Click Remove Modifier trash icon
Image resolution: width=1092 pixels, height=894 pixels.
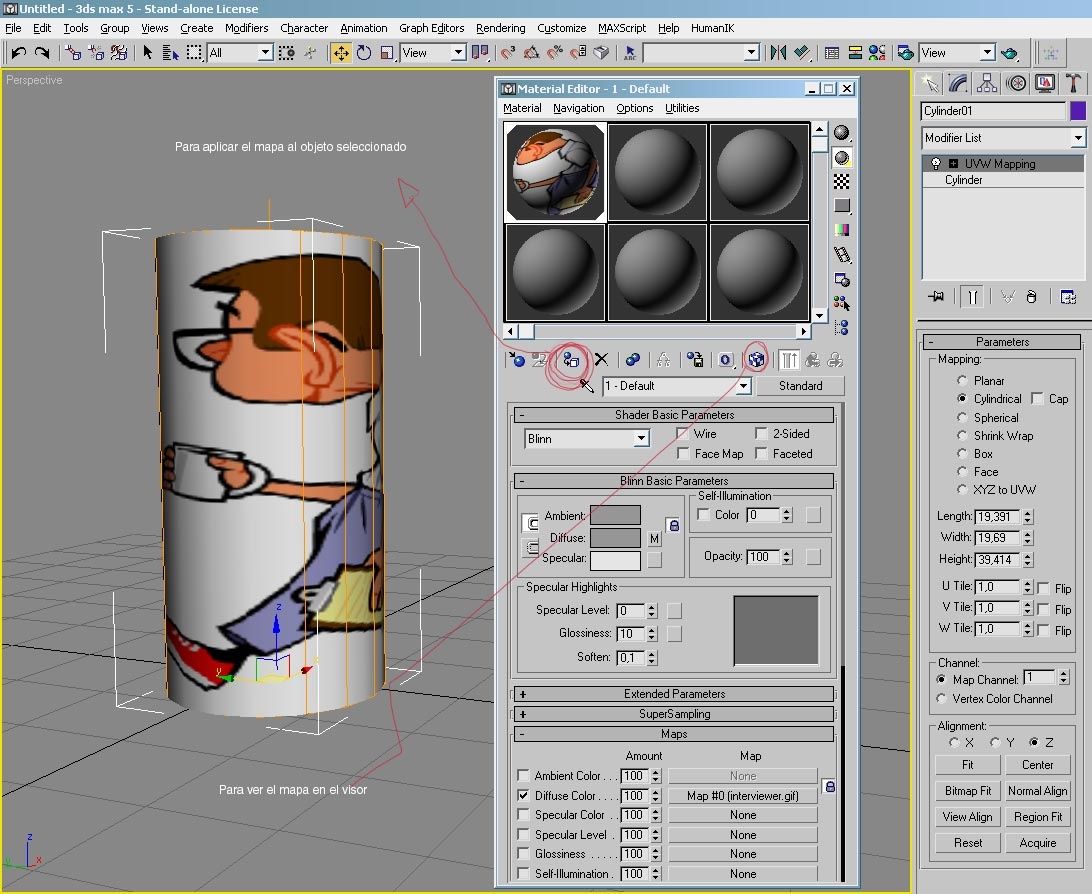1031,297
